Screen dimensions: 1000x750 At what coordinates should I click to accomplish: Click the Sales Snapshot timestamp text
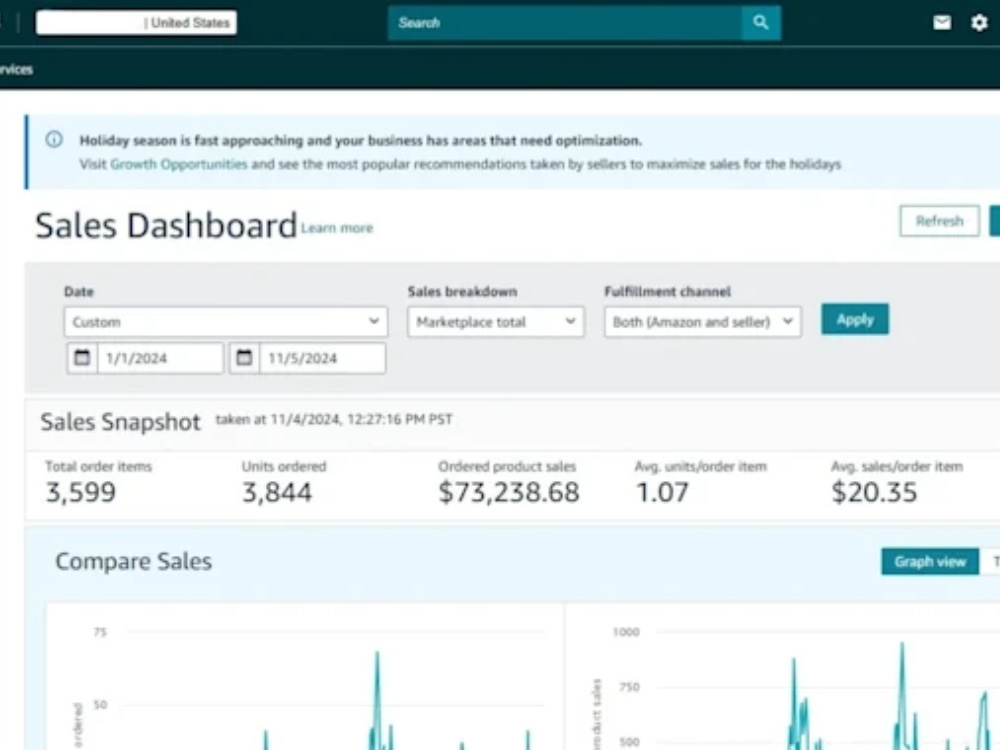[x=334, y=419]
